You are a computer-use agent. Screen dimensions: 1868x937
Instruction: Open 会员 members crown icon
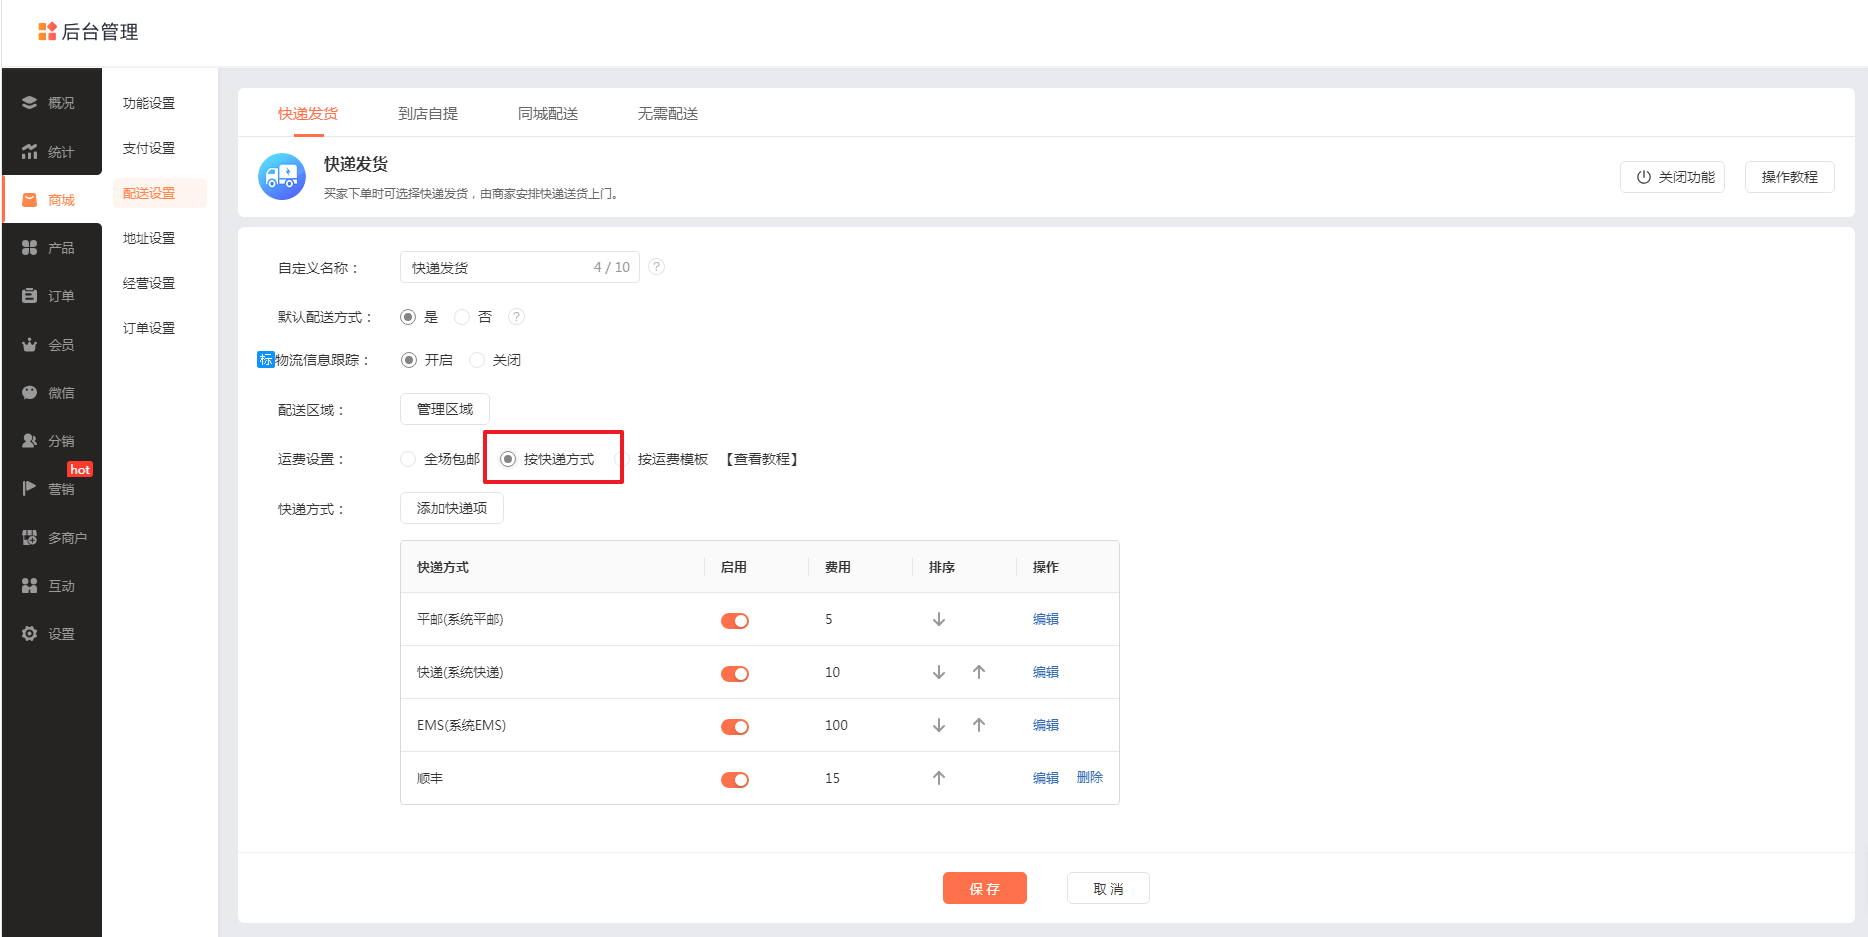pos(29,345)
